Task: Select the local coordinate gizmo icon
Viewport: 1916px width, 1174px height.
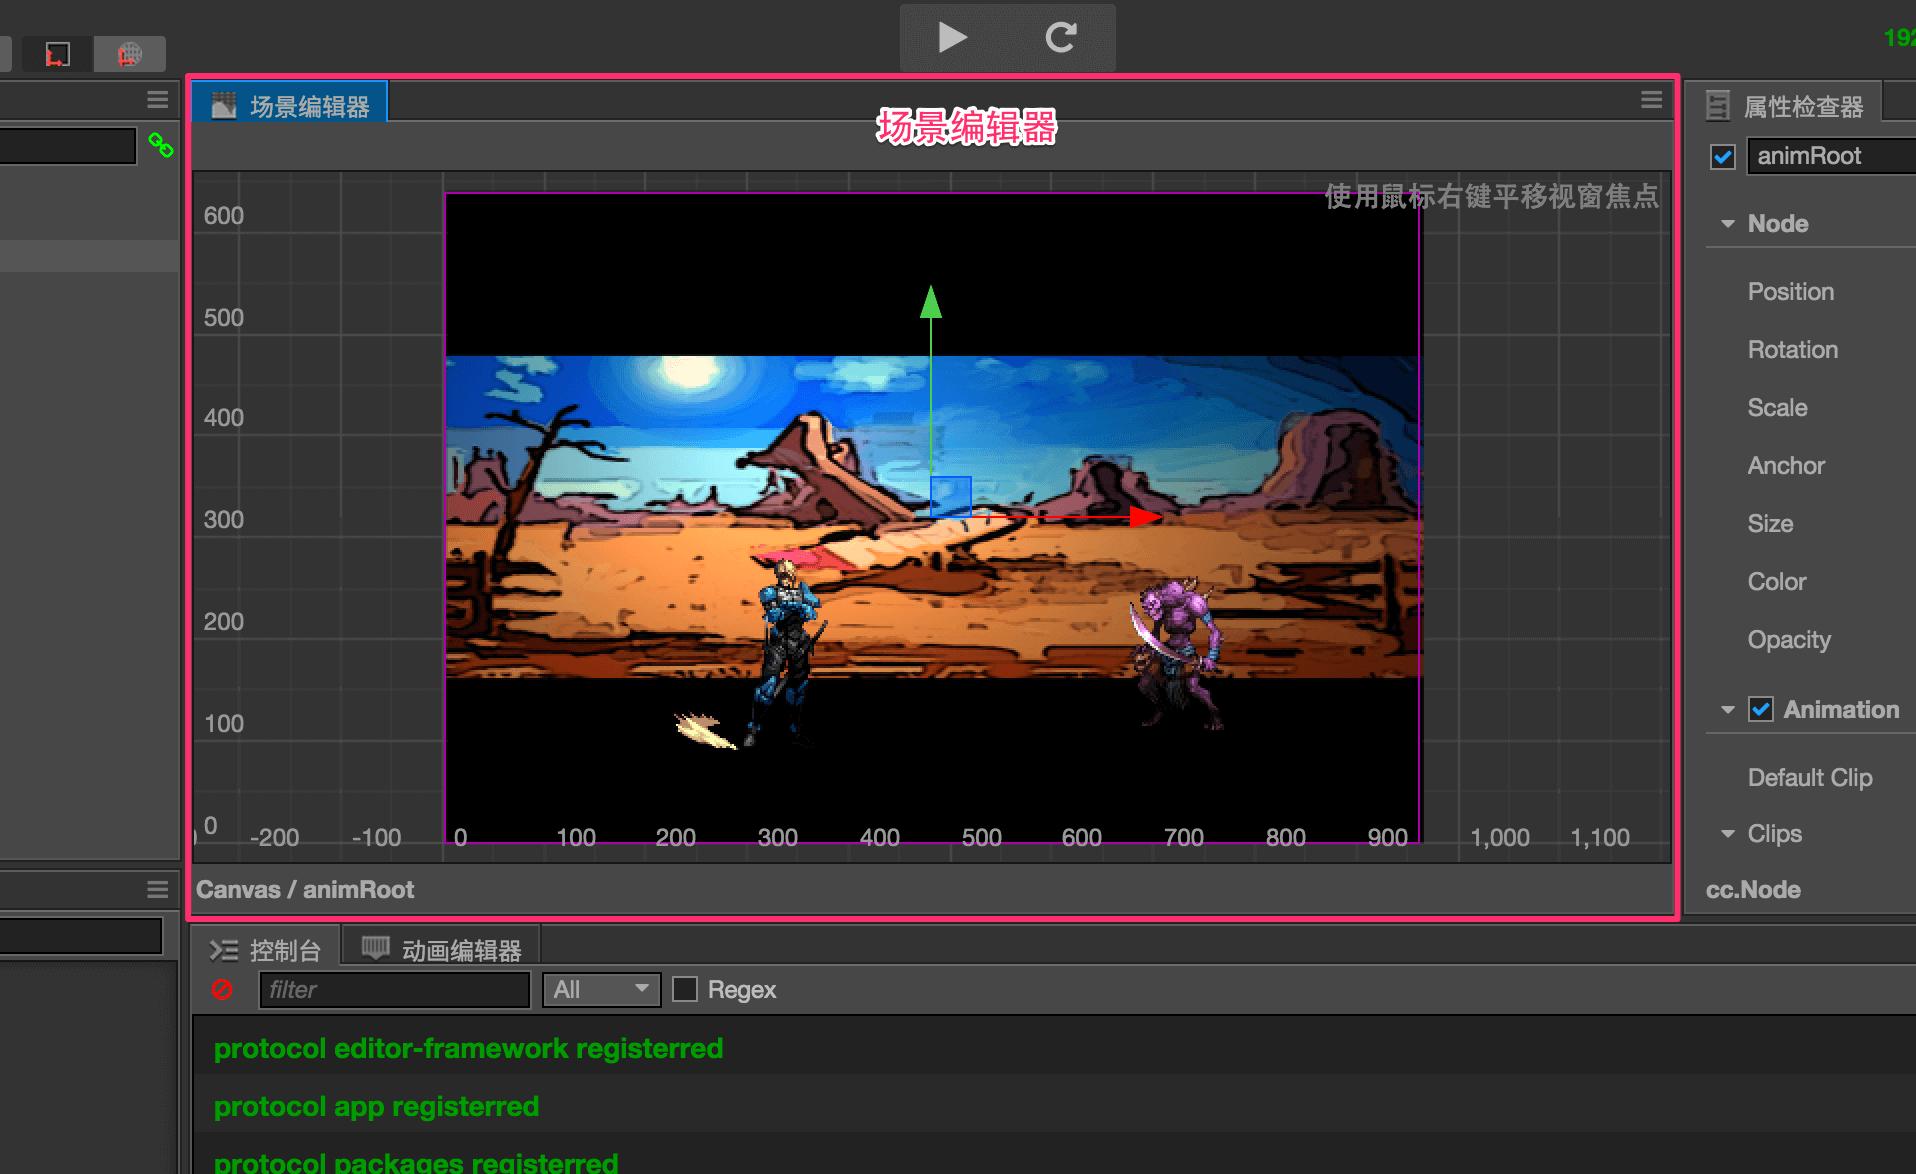Action: (58, 54)
